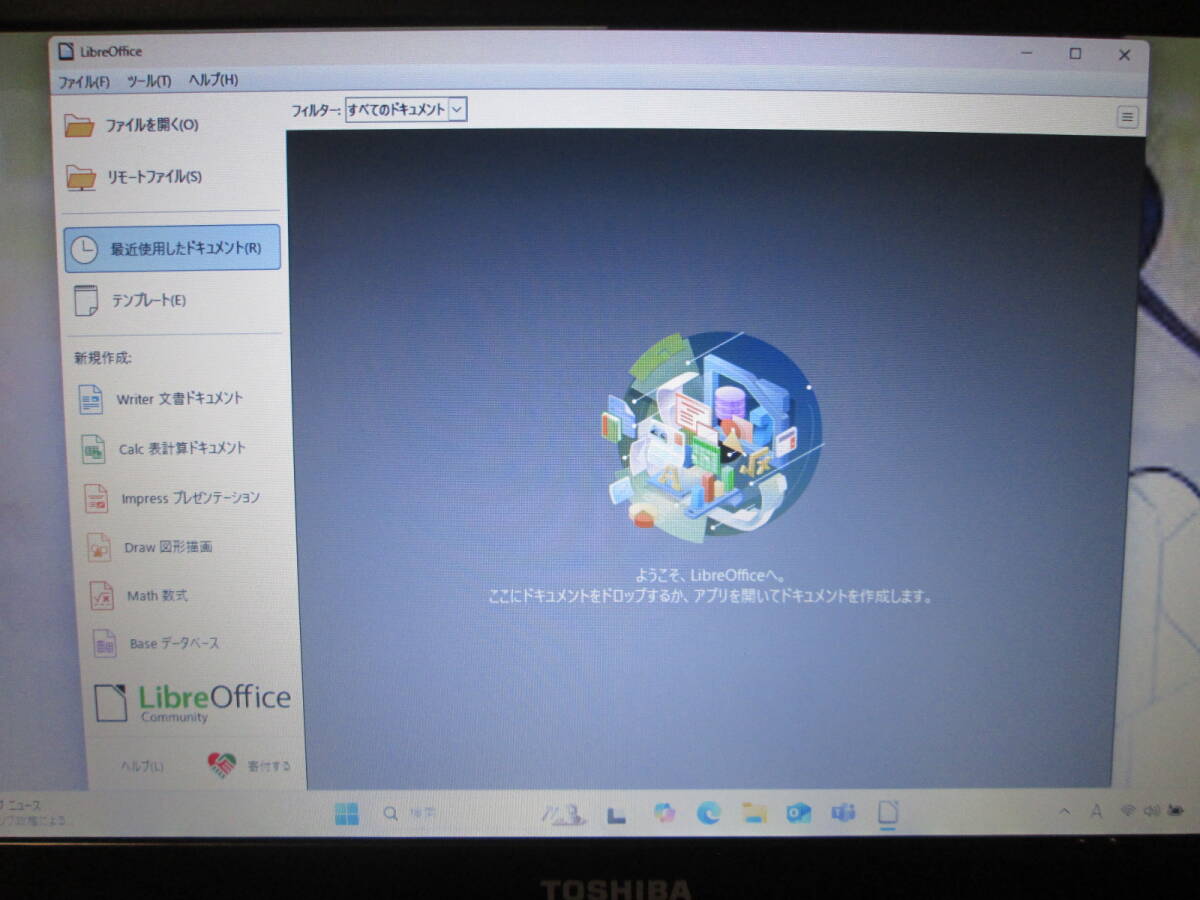Launch Microsoft Edge from taskbar

[x=709, y=813]
